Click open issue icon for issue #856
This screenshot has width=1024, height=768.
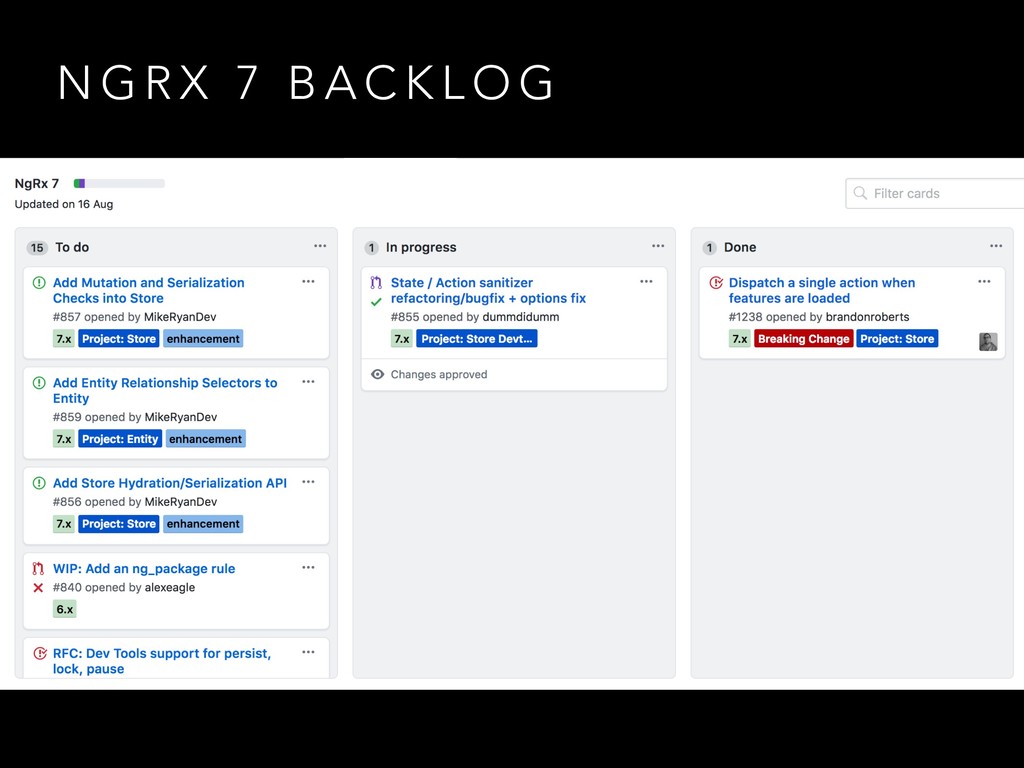click(x=39, y=483)
